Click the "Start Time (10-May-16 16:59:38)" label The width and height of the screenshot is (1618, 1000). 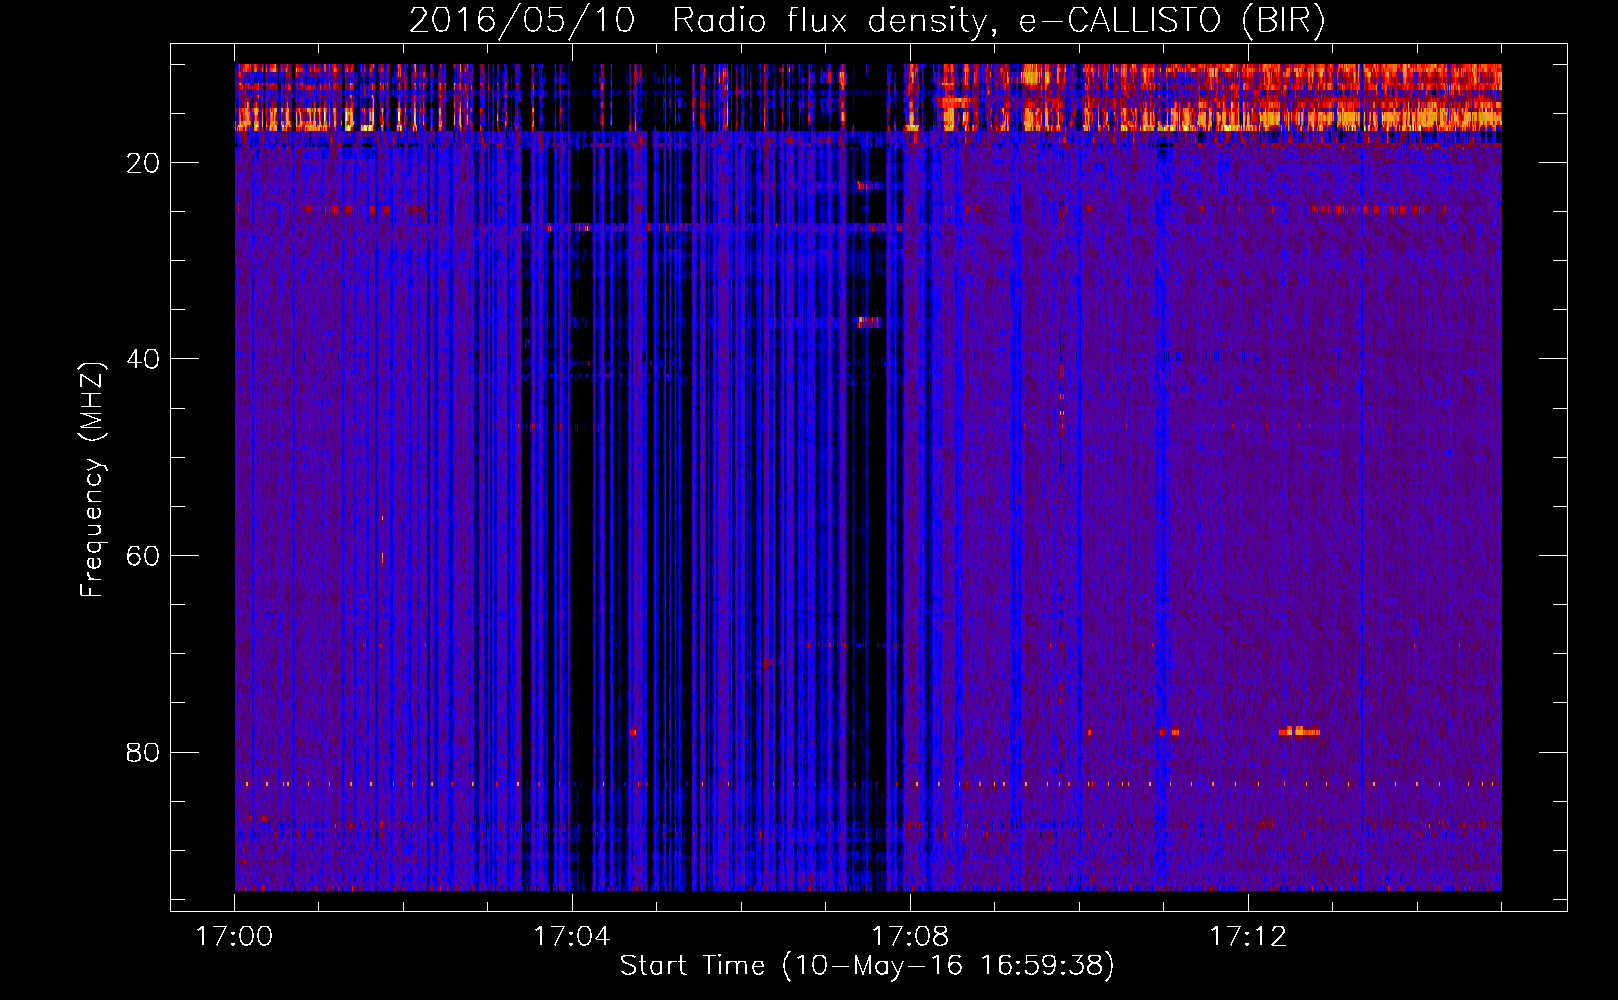coord(867,966)
